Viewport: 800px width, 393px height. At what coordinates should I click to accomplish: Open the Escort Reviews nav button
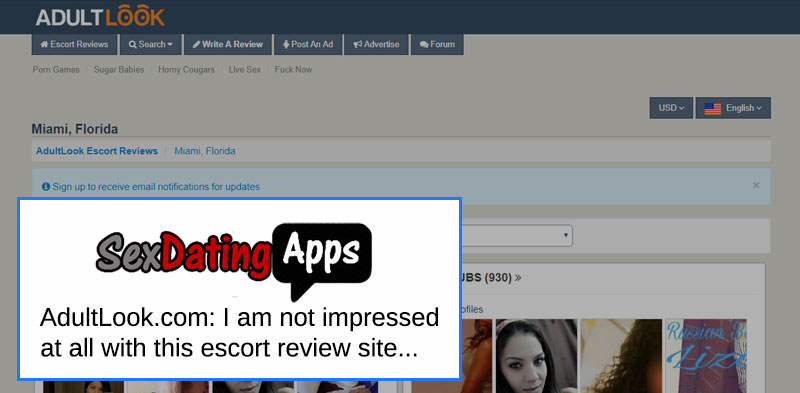point(74,44)
